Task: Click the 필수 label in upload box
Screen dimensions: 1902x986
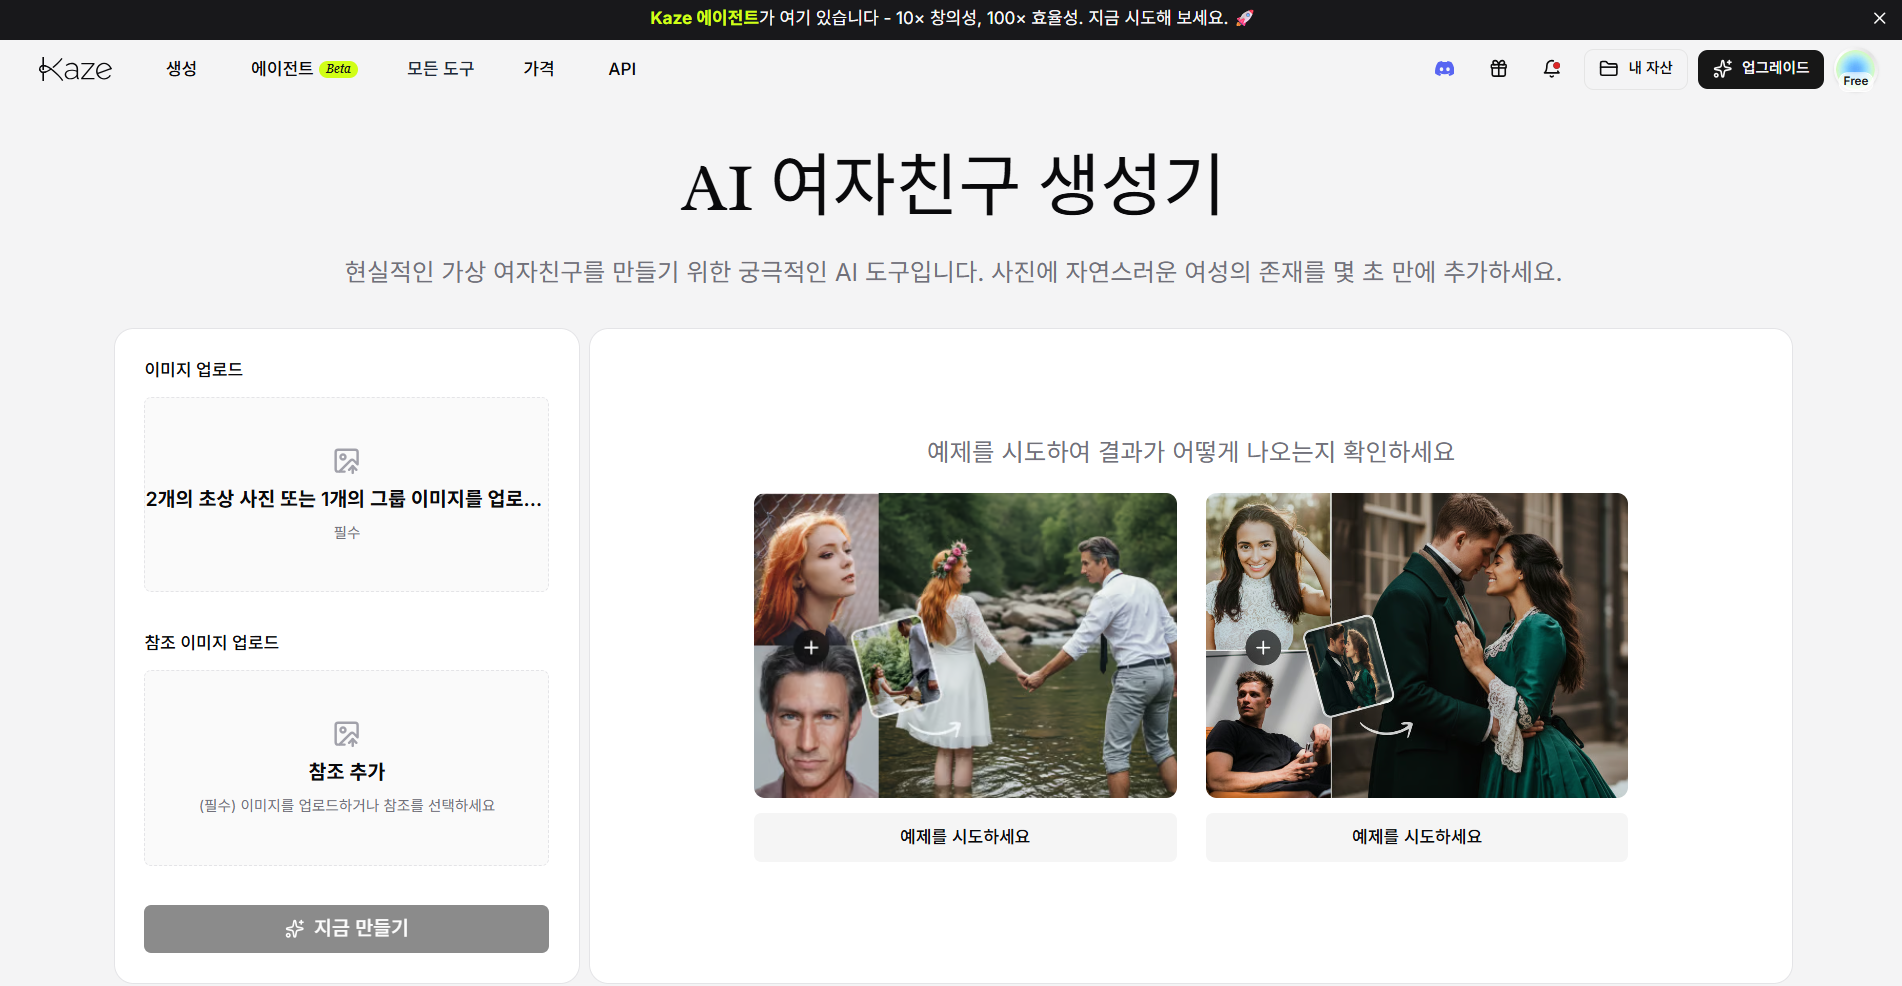Action: [x=346, y=533]
